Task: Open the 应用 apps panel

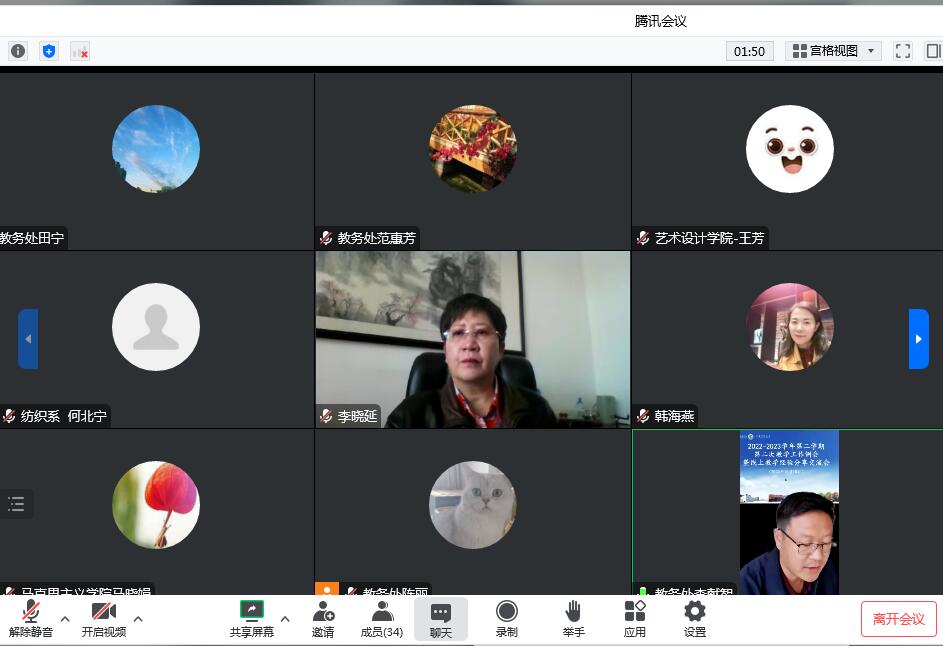Action: 635,619
